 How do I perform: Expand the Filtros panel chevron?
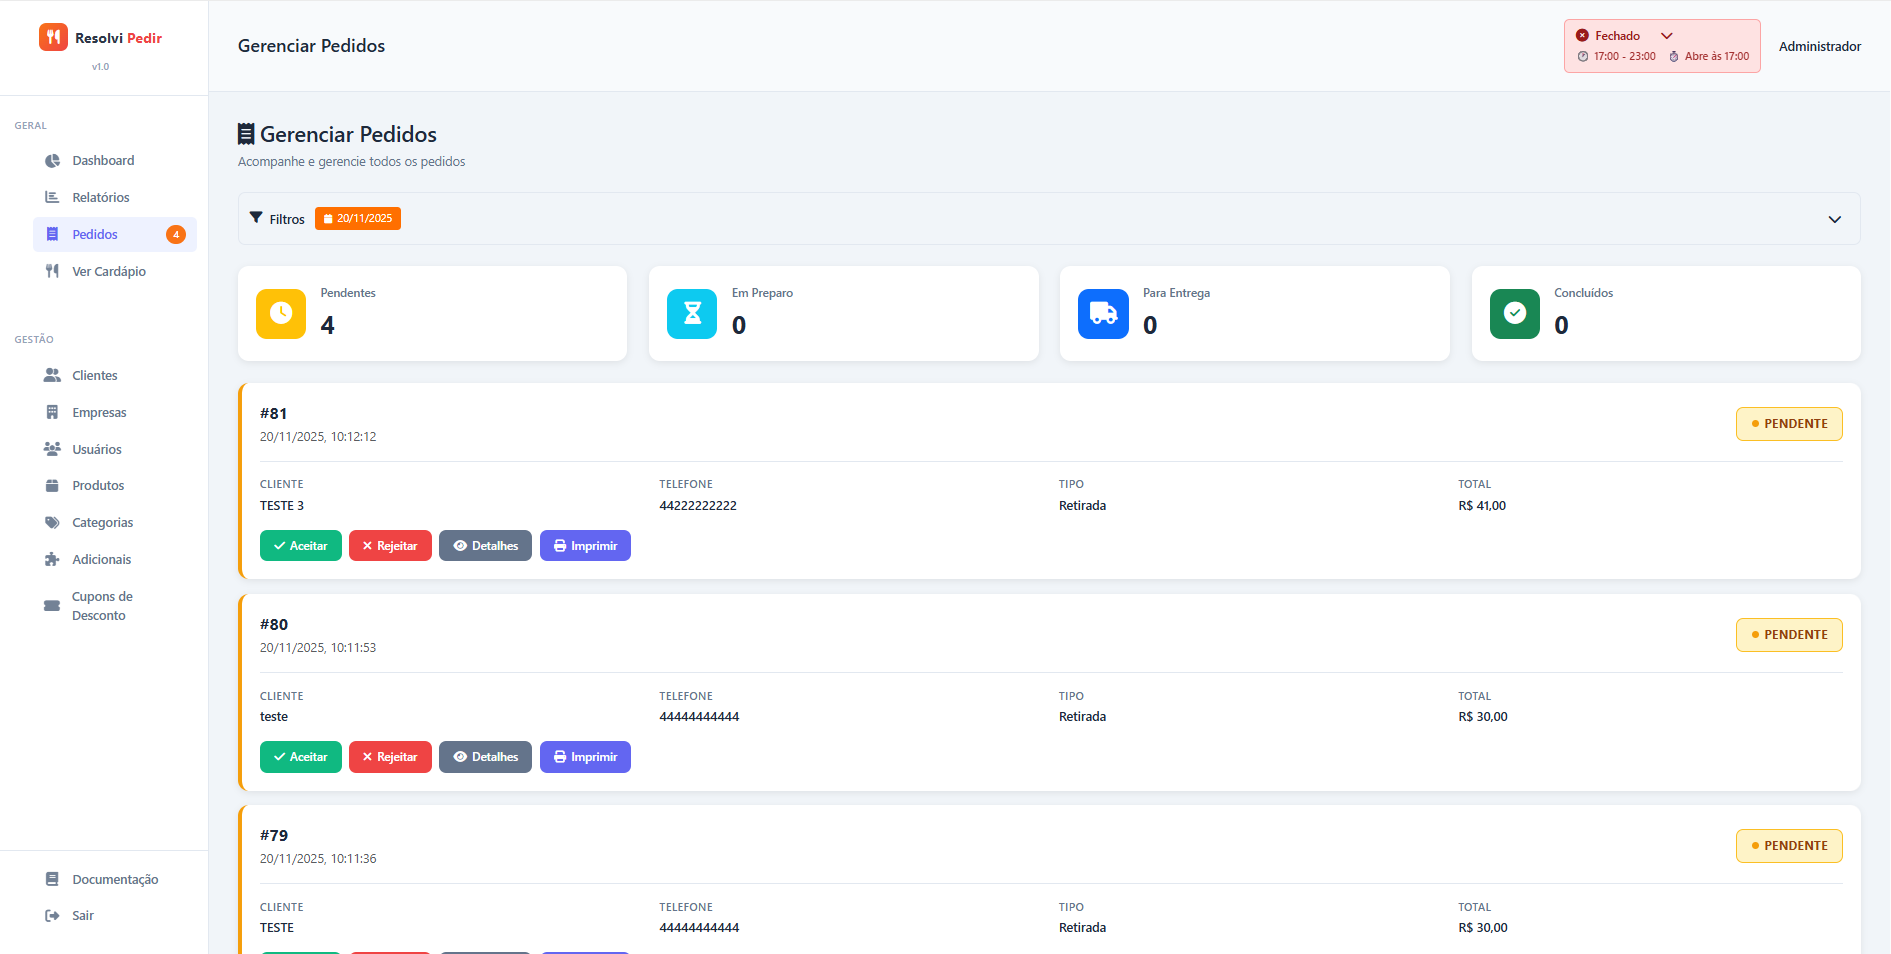pos(1835,219)
